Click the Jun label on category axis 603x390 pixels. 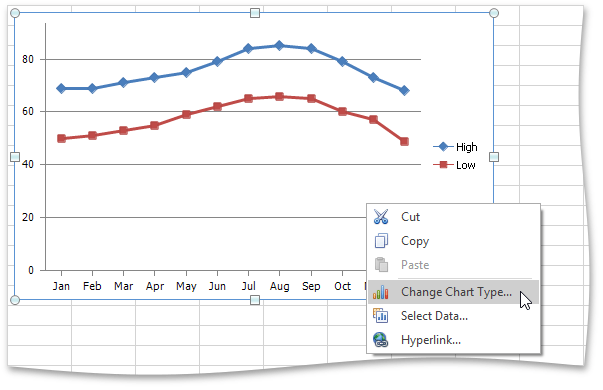coord(217,287)
